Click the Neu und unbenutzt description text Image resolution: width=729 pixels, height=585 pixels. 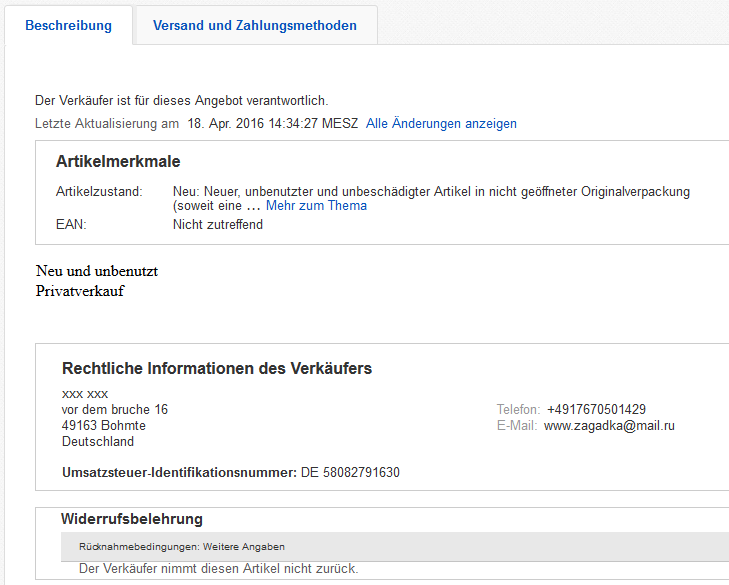tap(97, 271)
